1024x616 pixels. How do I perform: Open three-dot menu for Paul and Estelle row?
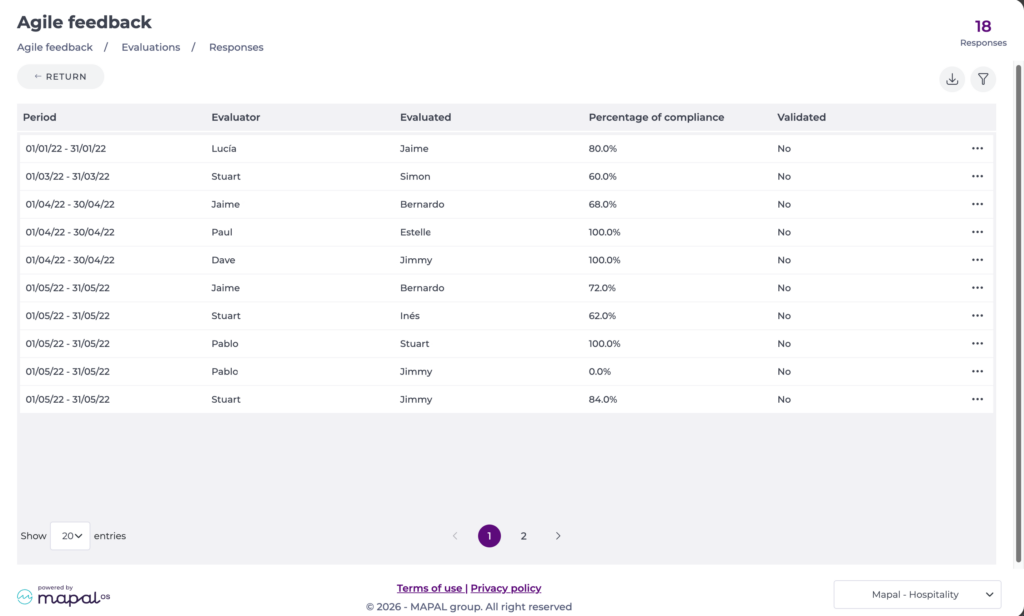point(977,232)
